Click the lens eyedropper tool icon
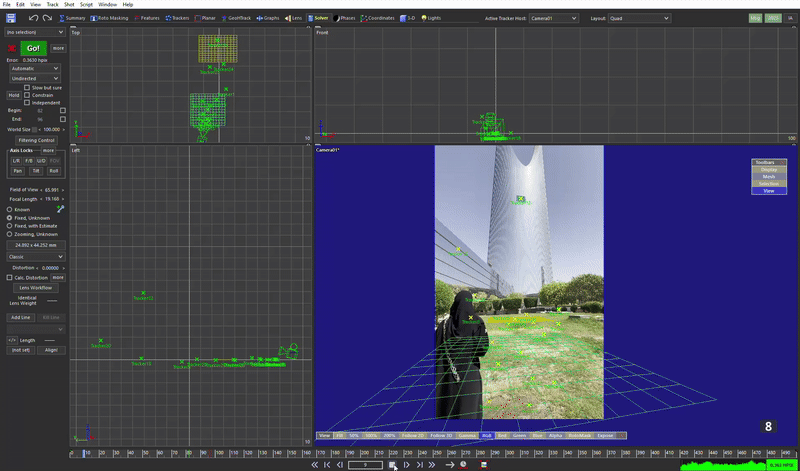This screenshot has height=471, width=800. point(60,209)
